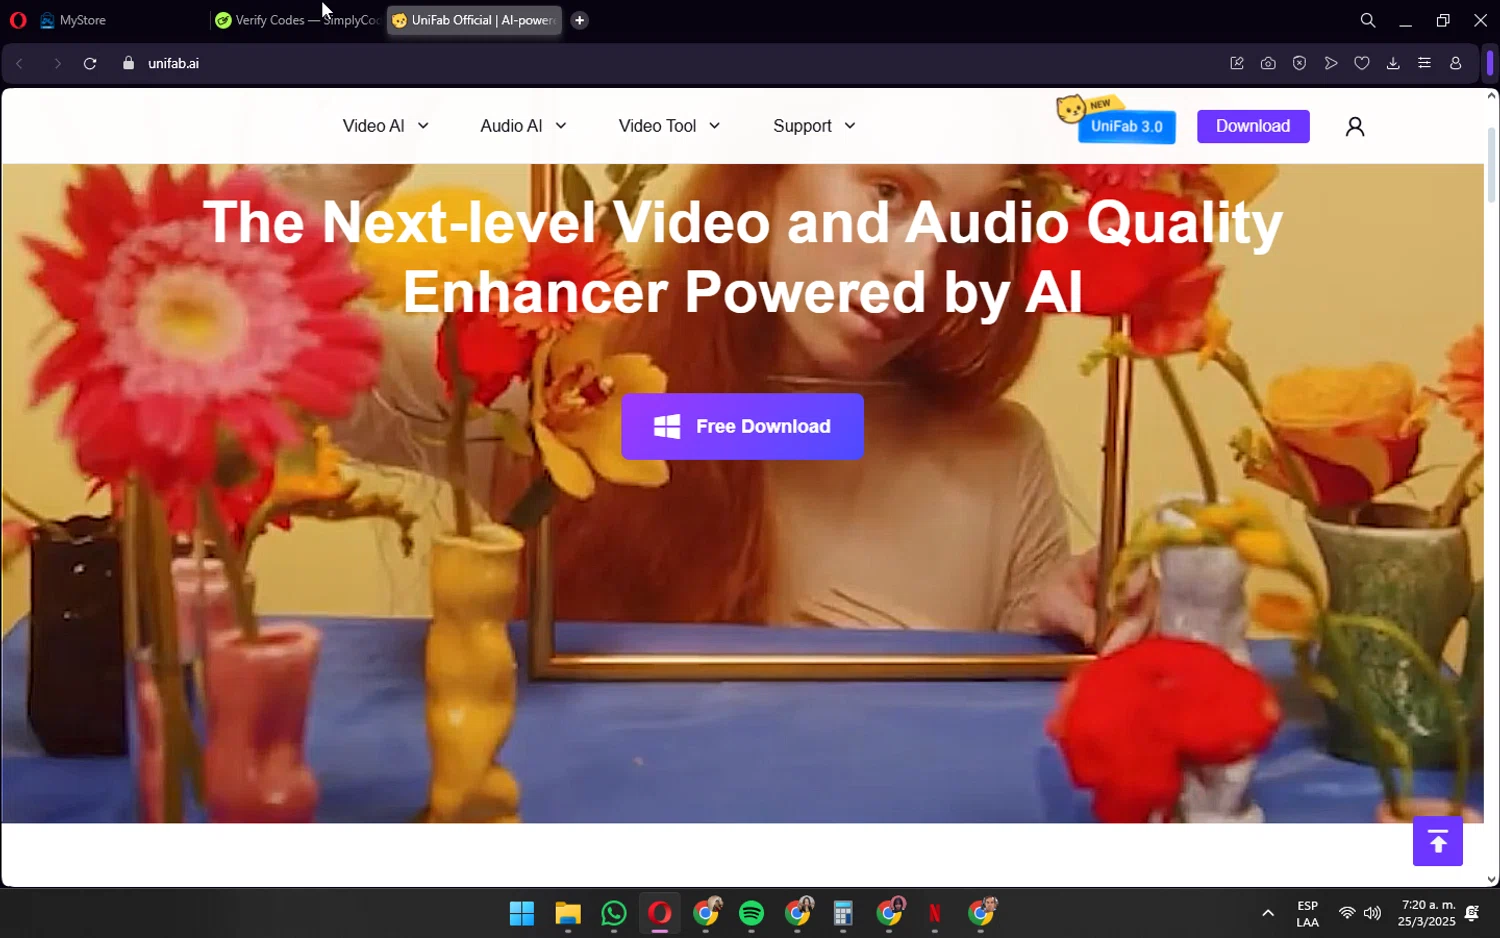Screen dimensions: 1500x938
Task: Expand the Audio AI menu
Action: tap(524, 126)
